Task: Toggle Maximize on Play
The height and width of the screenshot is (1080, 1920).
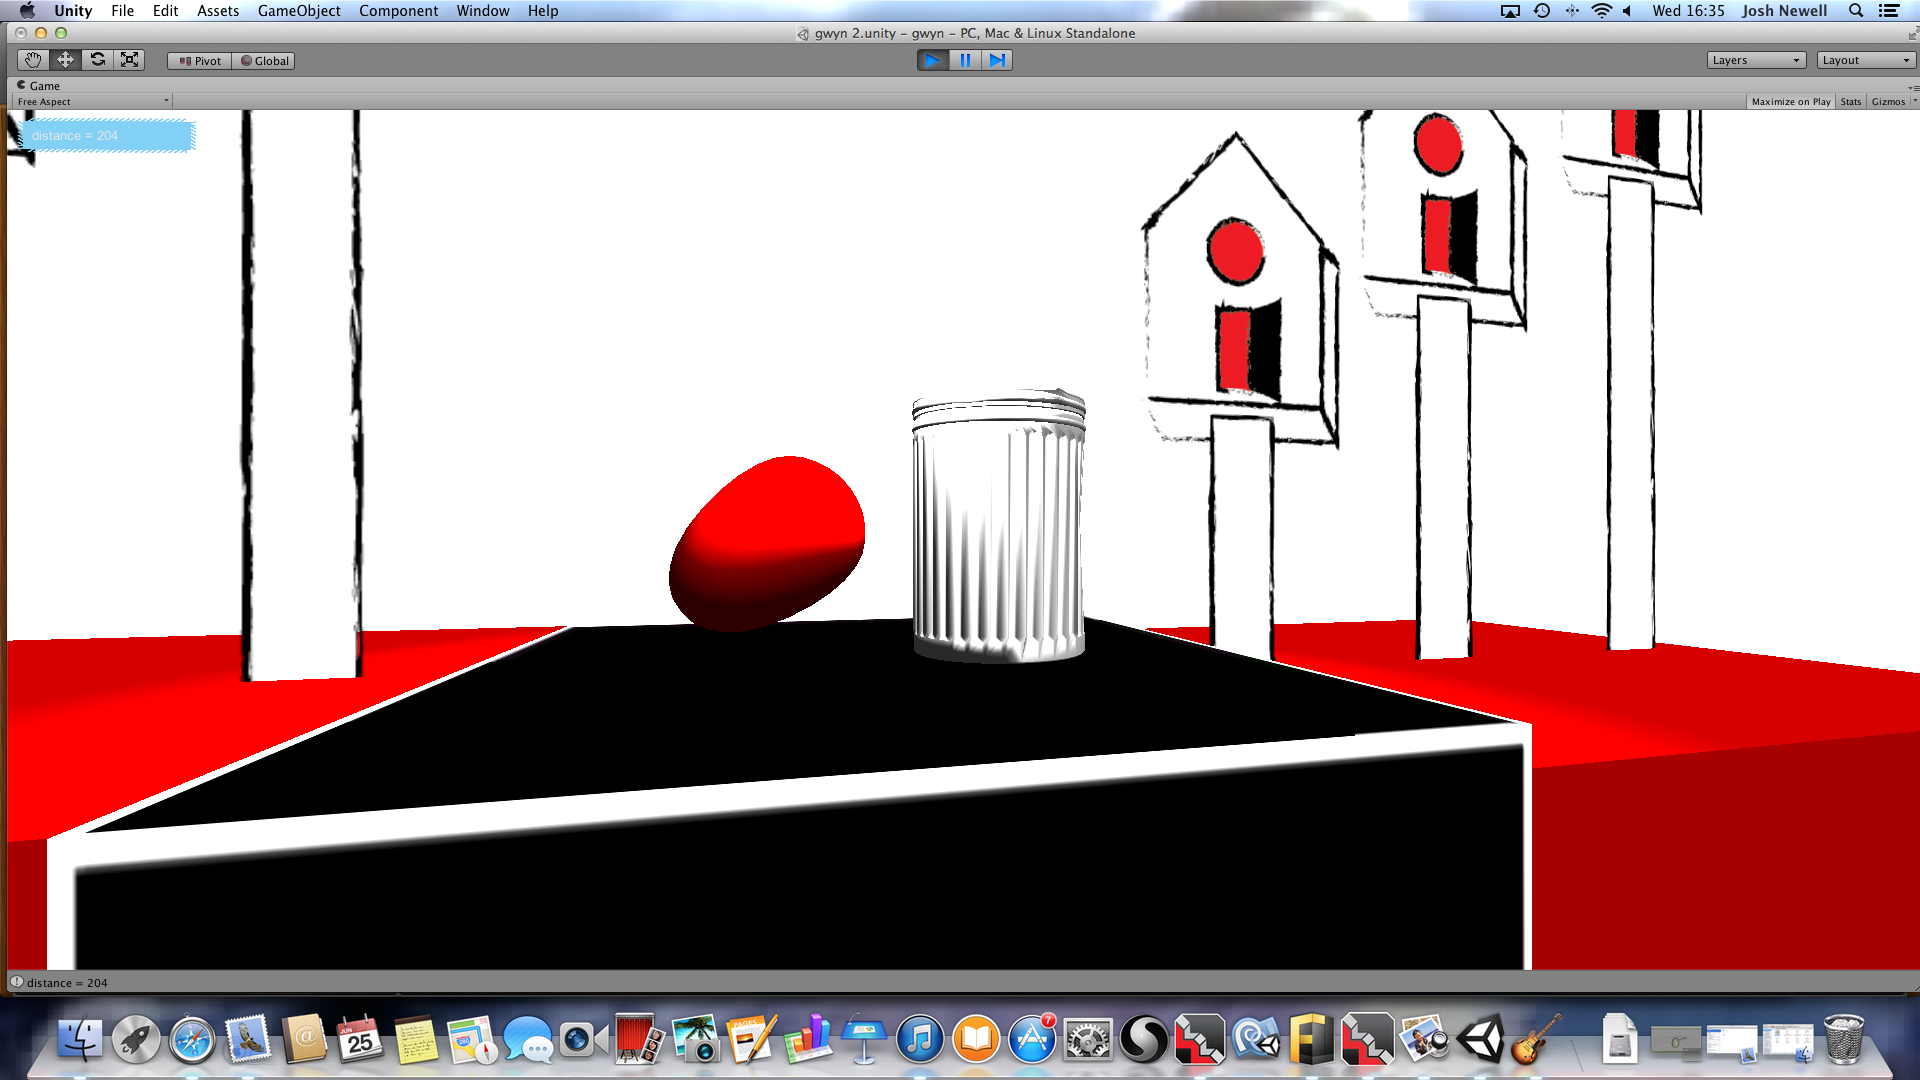Action: coord(1790,102)
